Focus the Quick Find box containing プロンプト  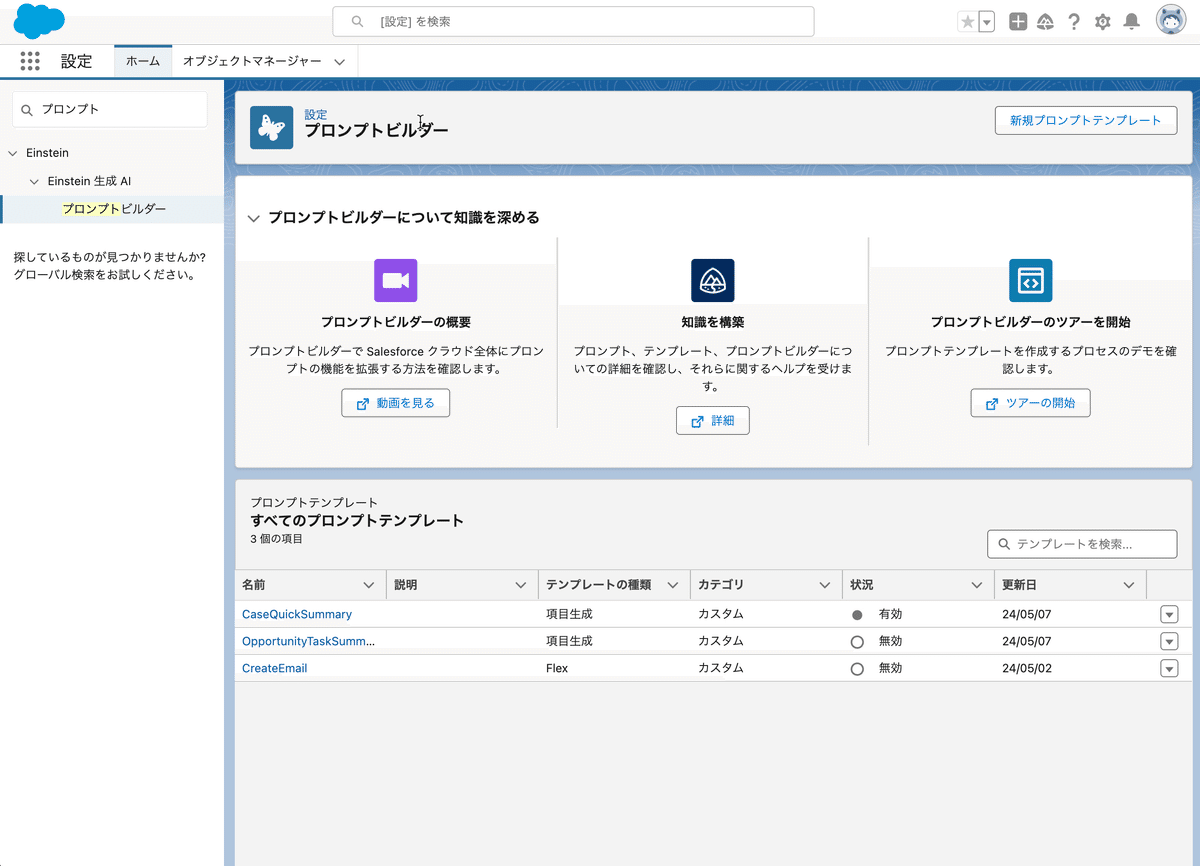(x=110, y=110)
